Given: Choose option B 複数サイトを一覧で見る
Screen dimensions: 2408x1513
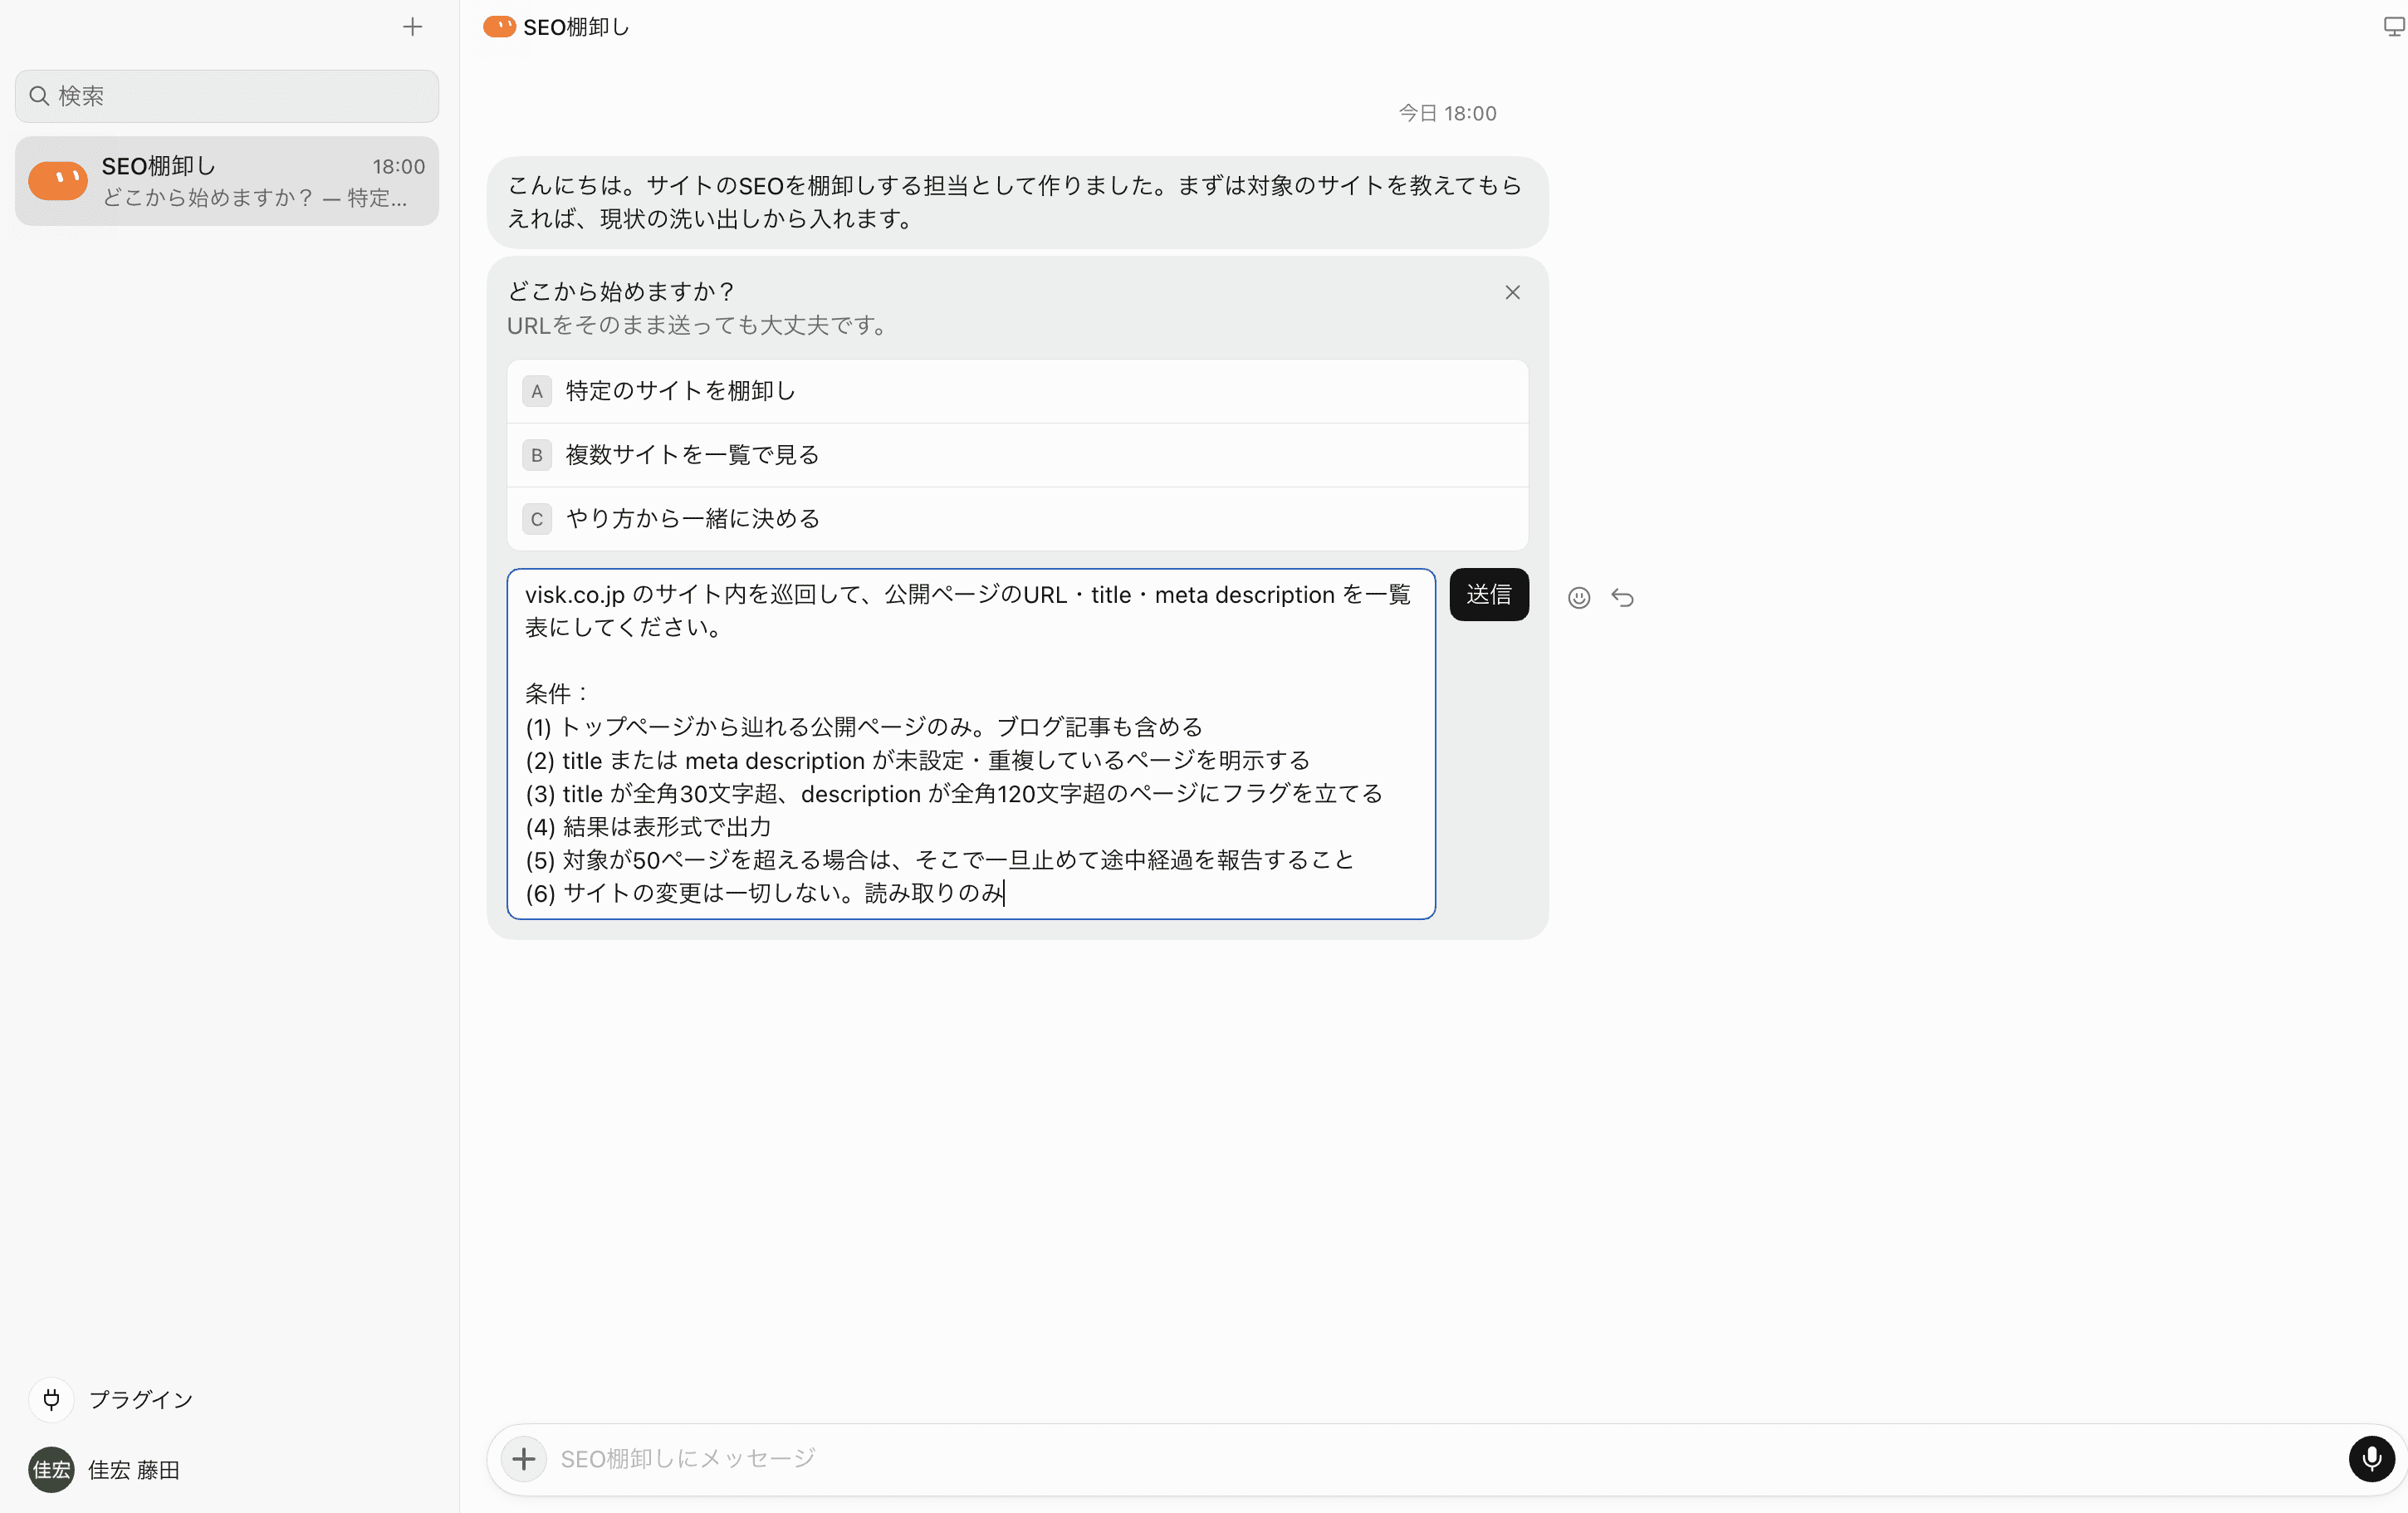Looking at the screenshot, I should (x=1017, y=455).
